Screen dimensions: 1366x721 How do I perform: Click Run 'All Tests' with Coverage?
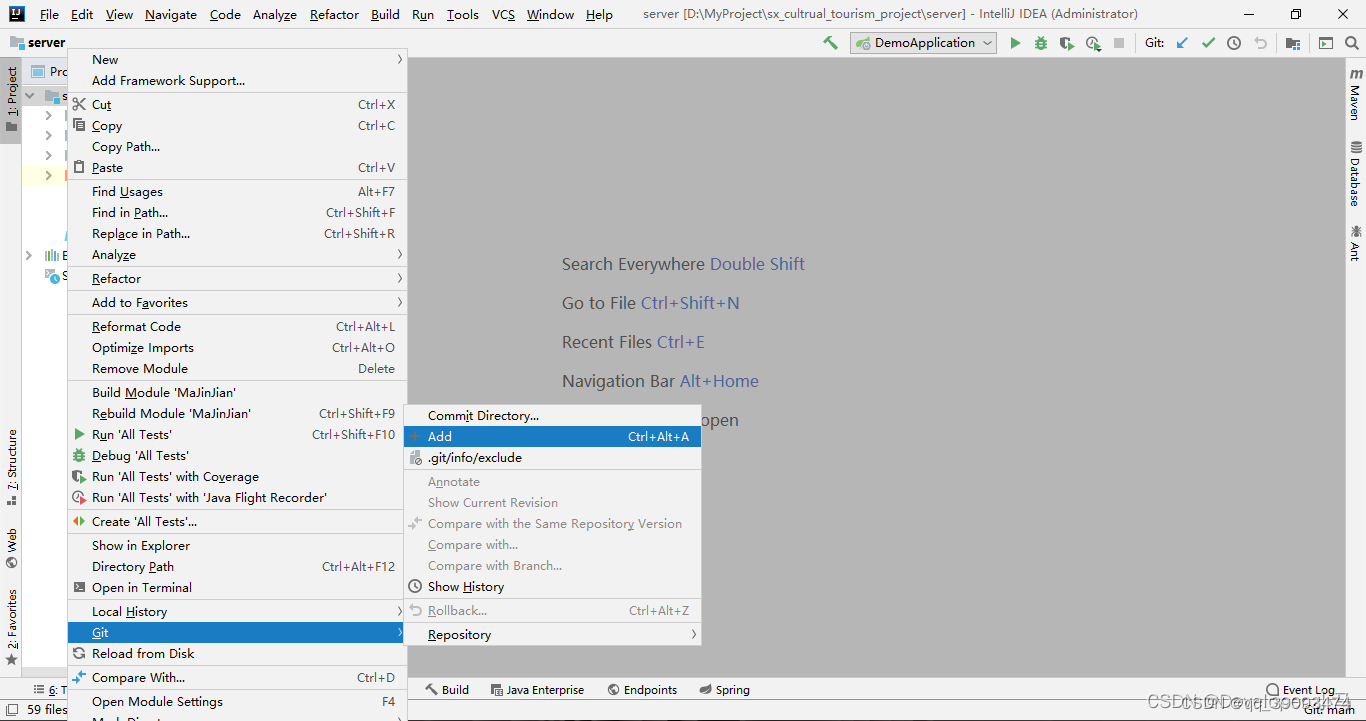(x=237, y=477)
